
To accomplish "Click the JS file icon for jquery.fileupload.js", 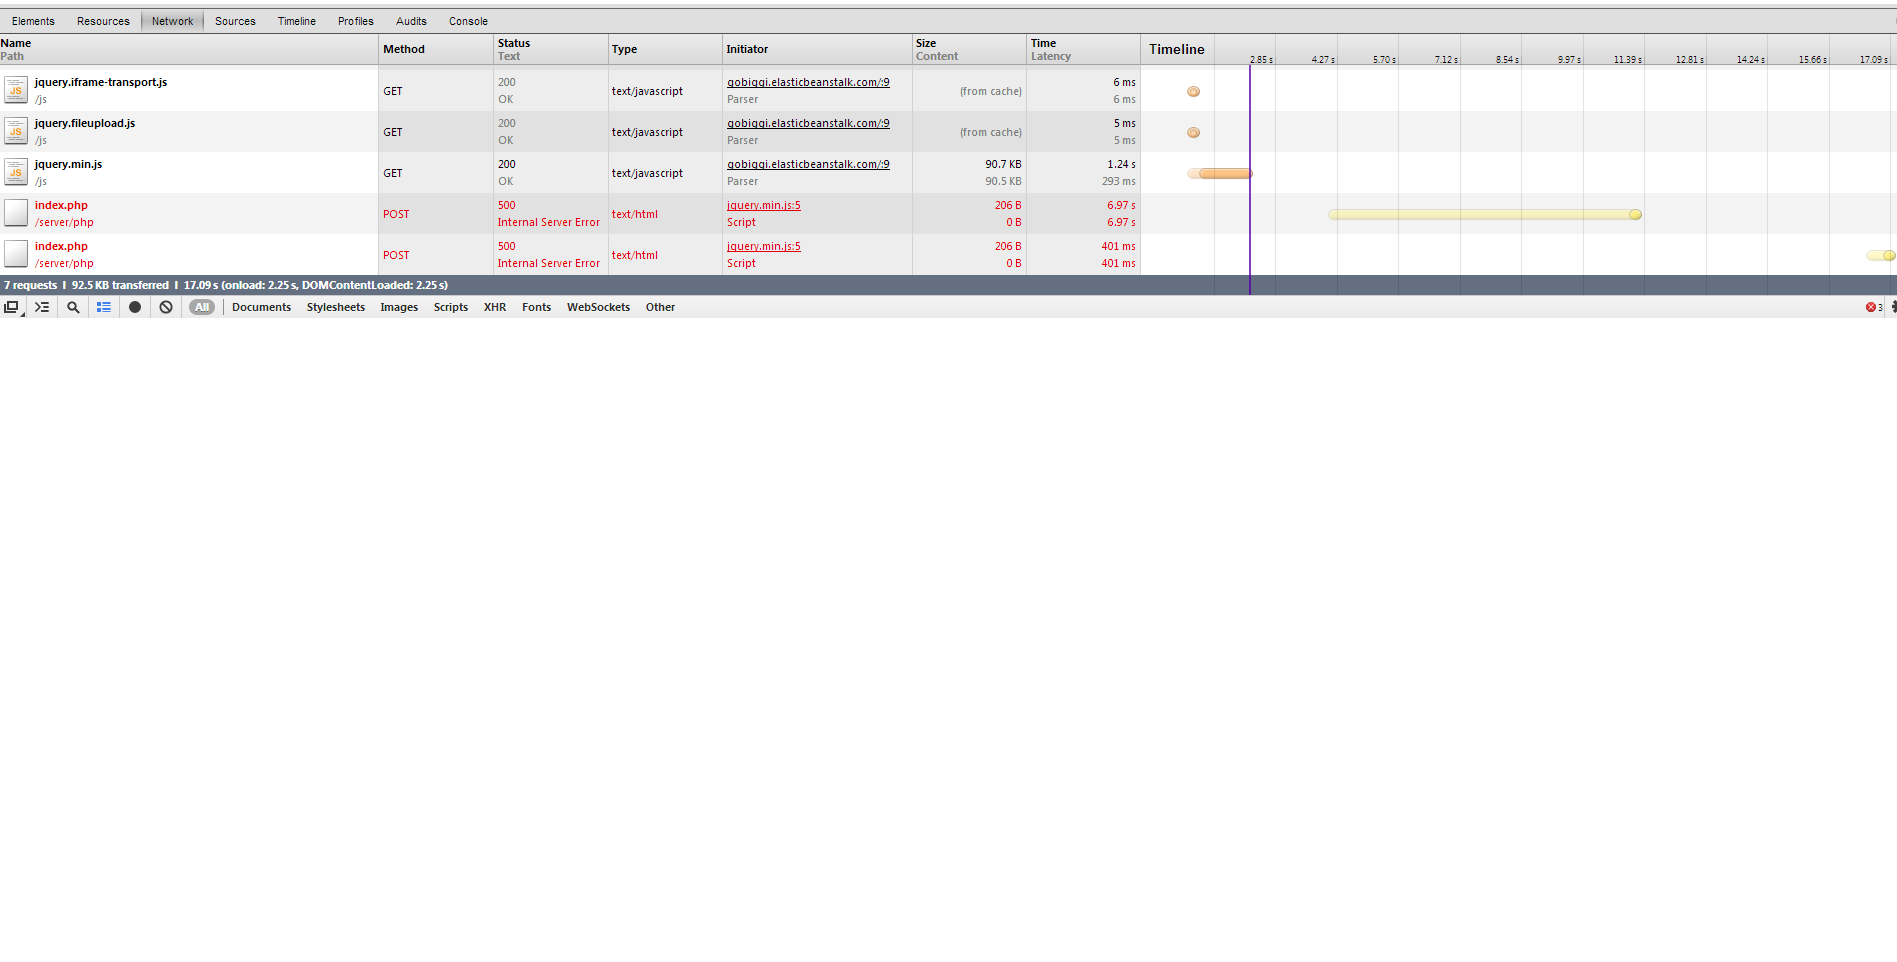I will (16, 132).
